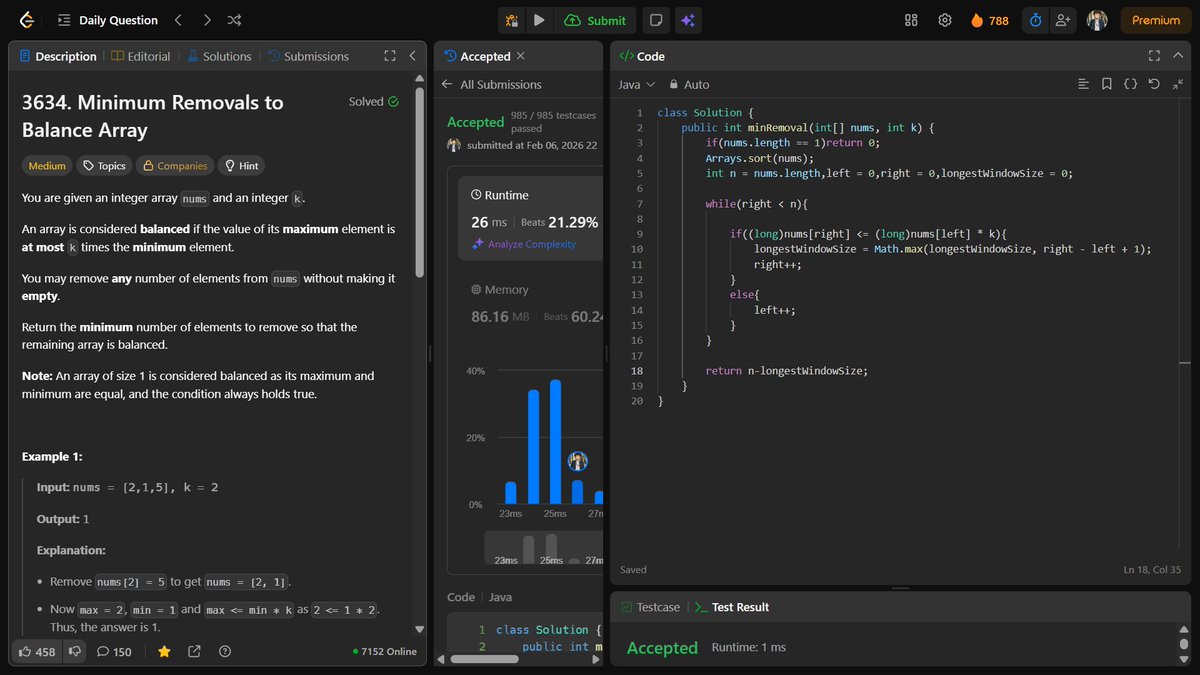The image size is (1200, 675).
Task: Expand the Topics tag
Action: (105, 166)
